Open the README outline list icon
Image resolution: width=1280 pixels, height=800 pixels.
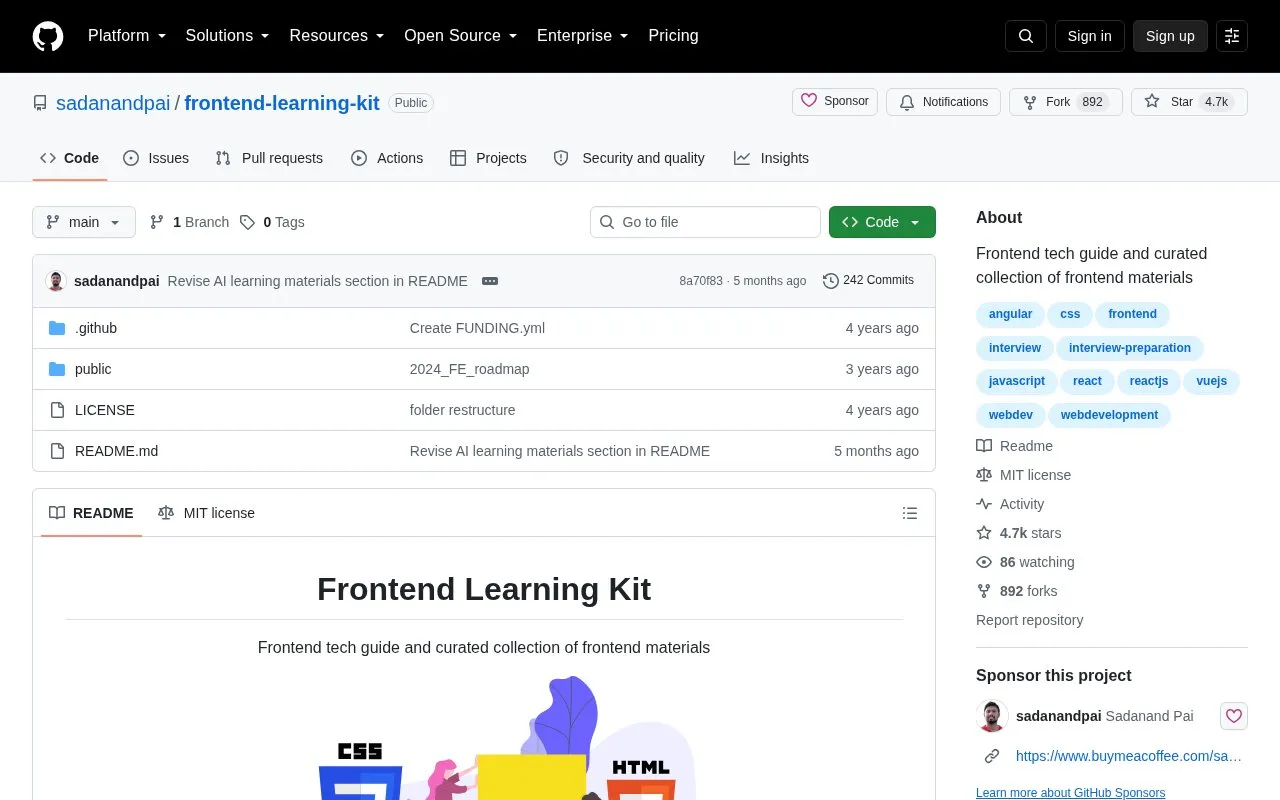[x=910, y=513]
